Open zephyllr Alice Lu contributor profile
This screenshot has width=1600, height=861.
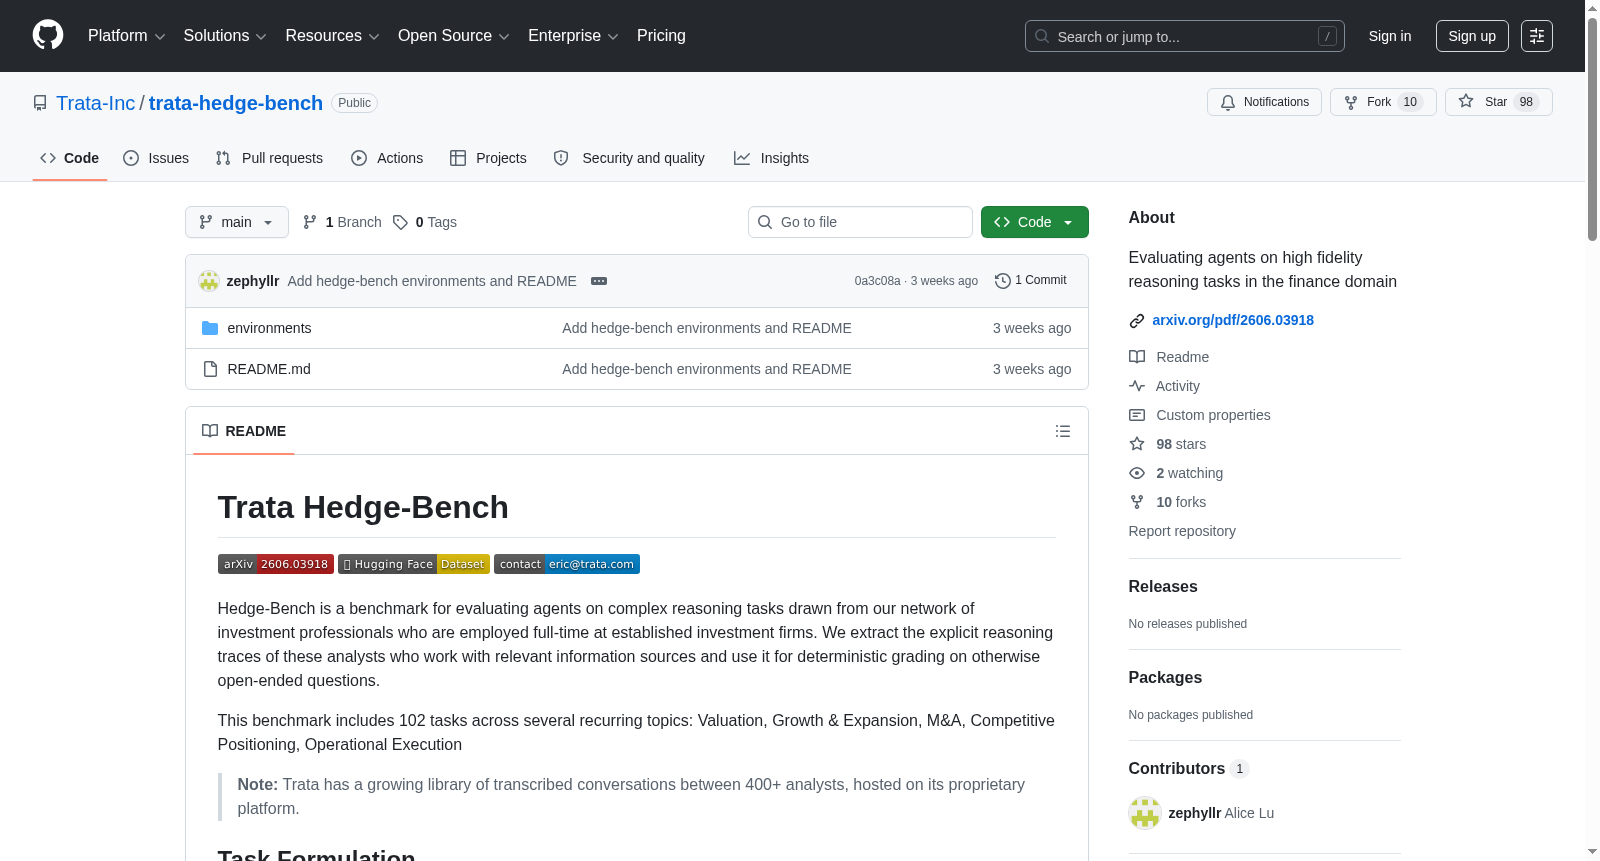pyautogui.click(x=1221, y=813)
